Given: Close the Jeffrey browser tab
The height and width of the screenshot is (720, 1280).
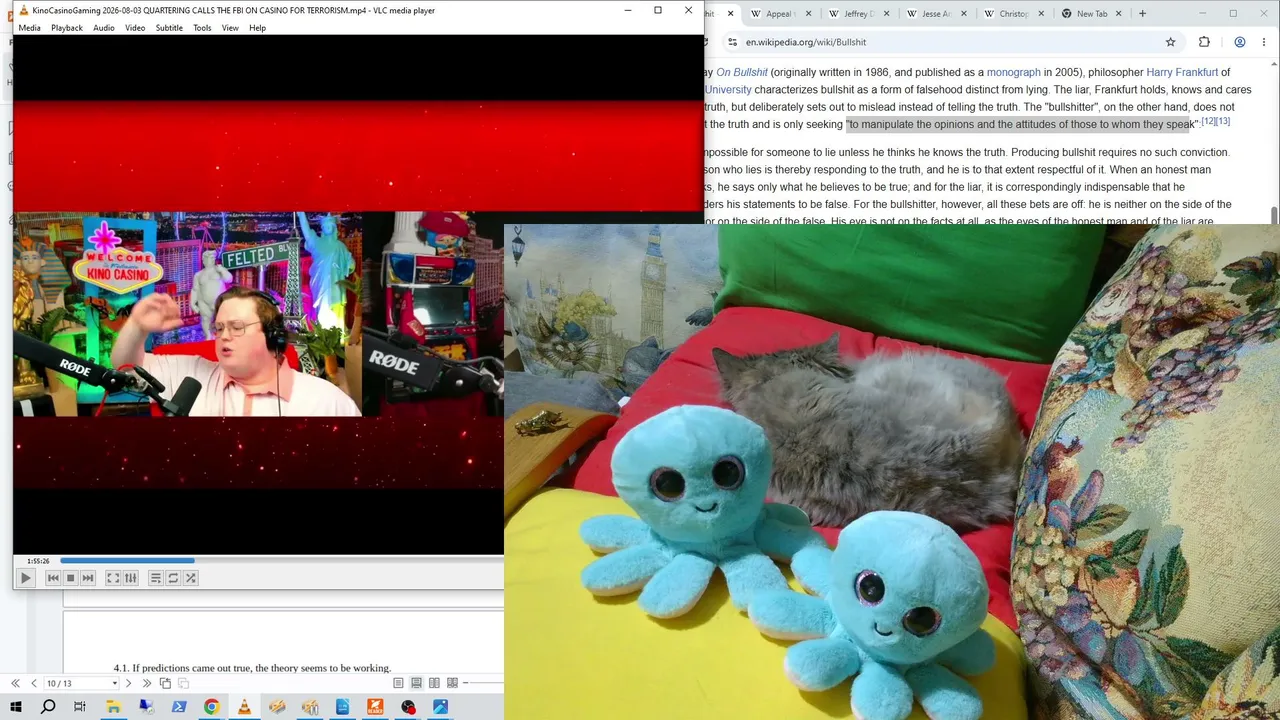Looking at the screenshot, I should (886, 14).
